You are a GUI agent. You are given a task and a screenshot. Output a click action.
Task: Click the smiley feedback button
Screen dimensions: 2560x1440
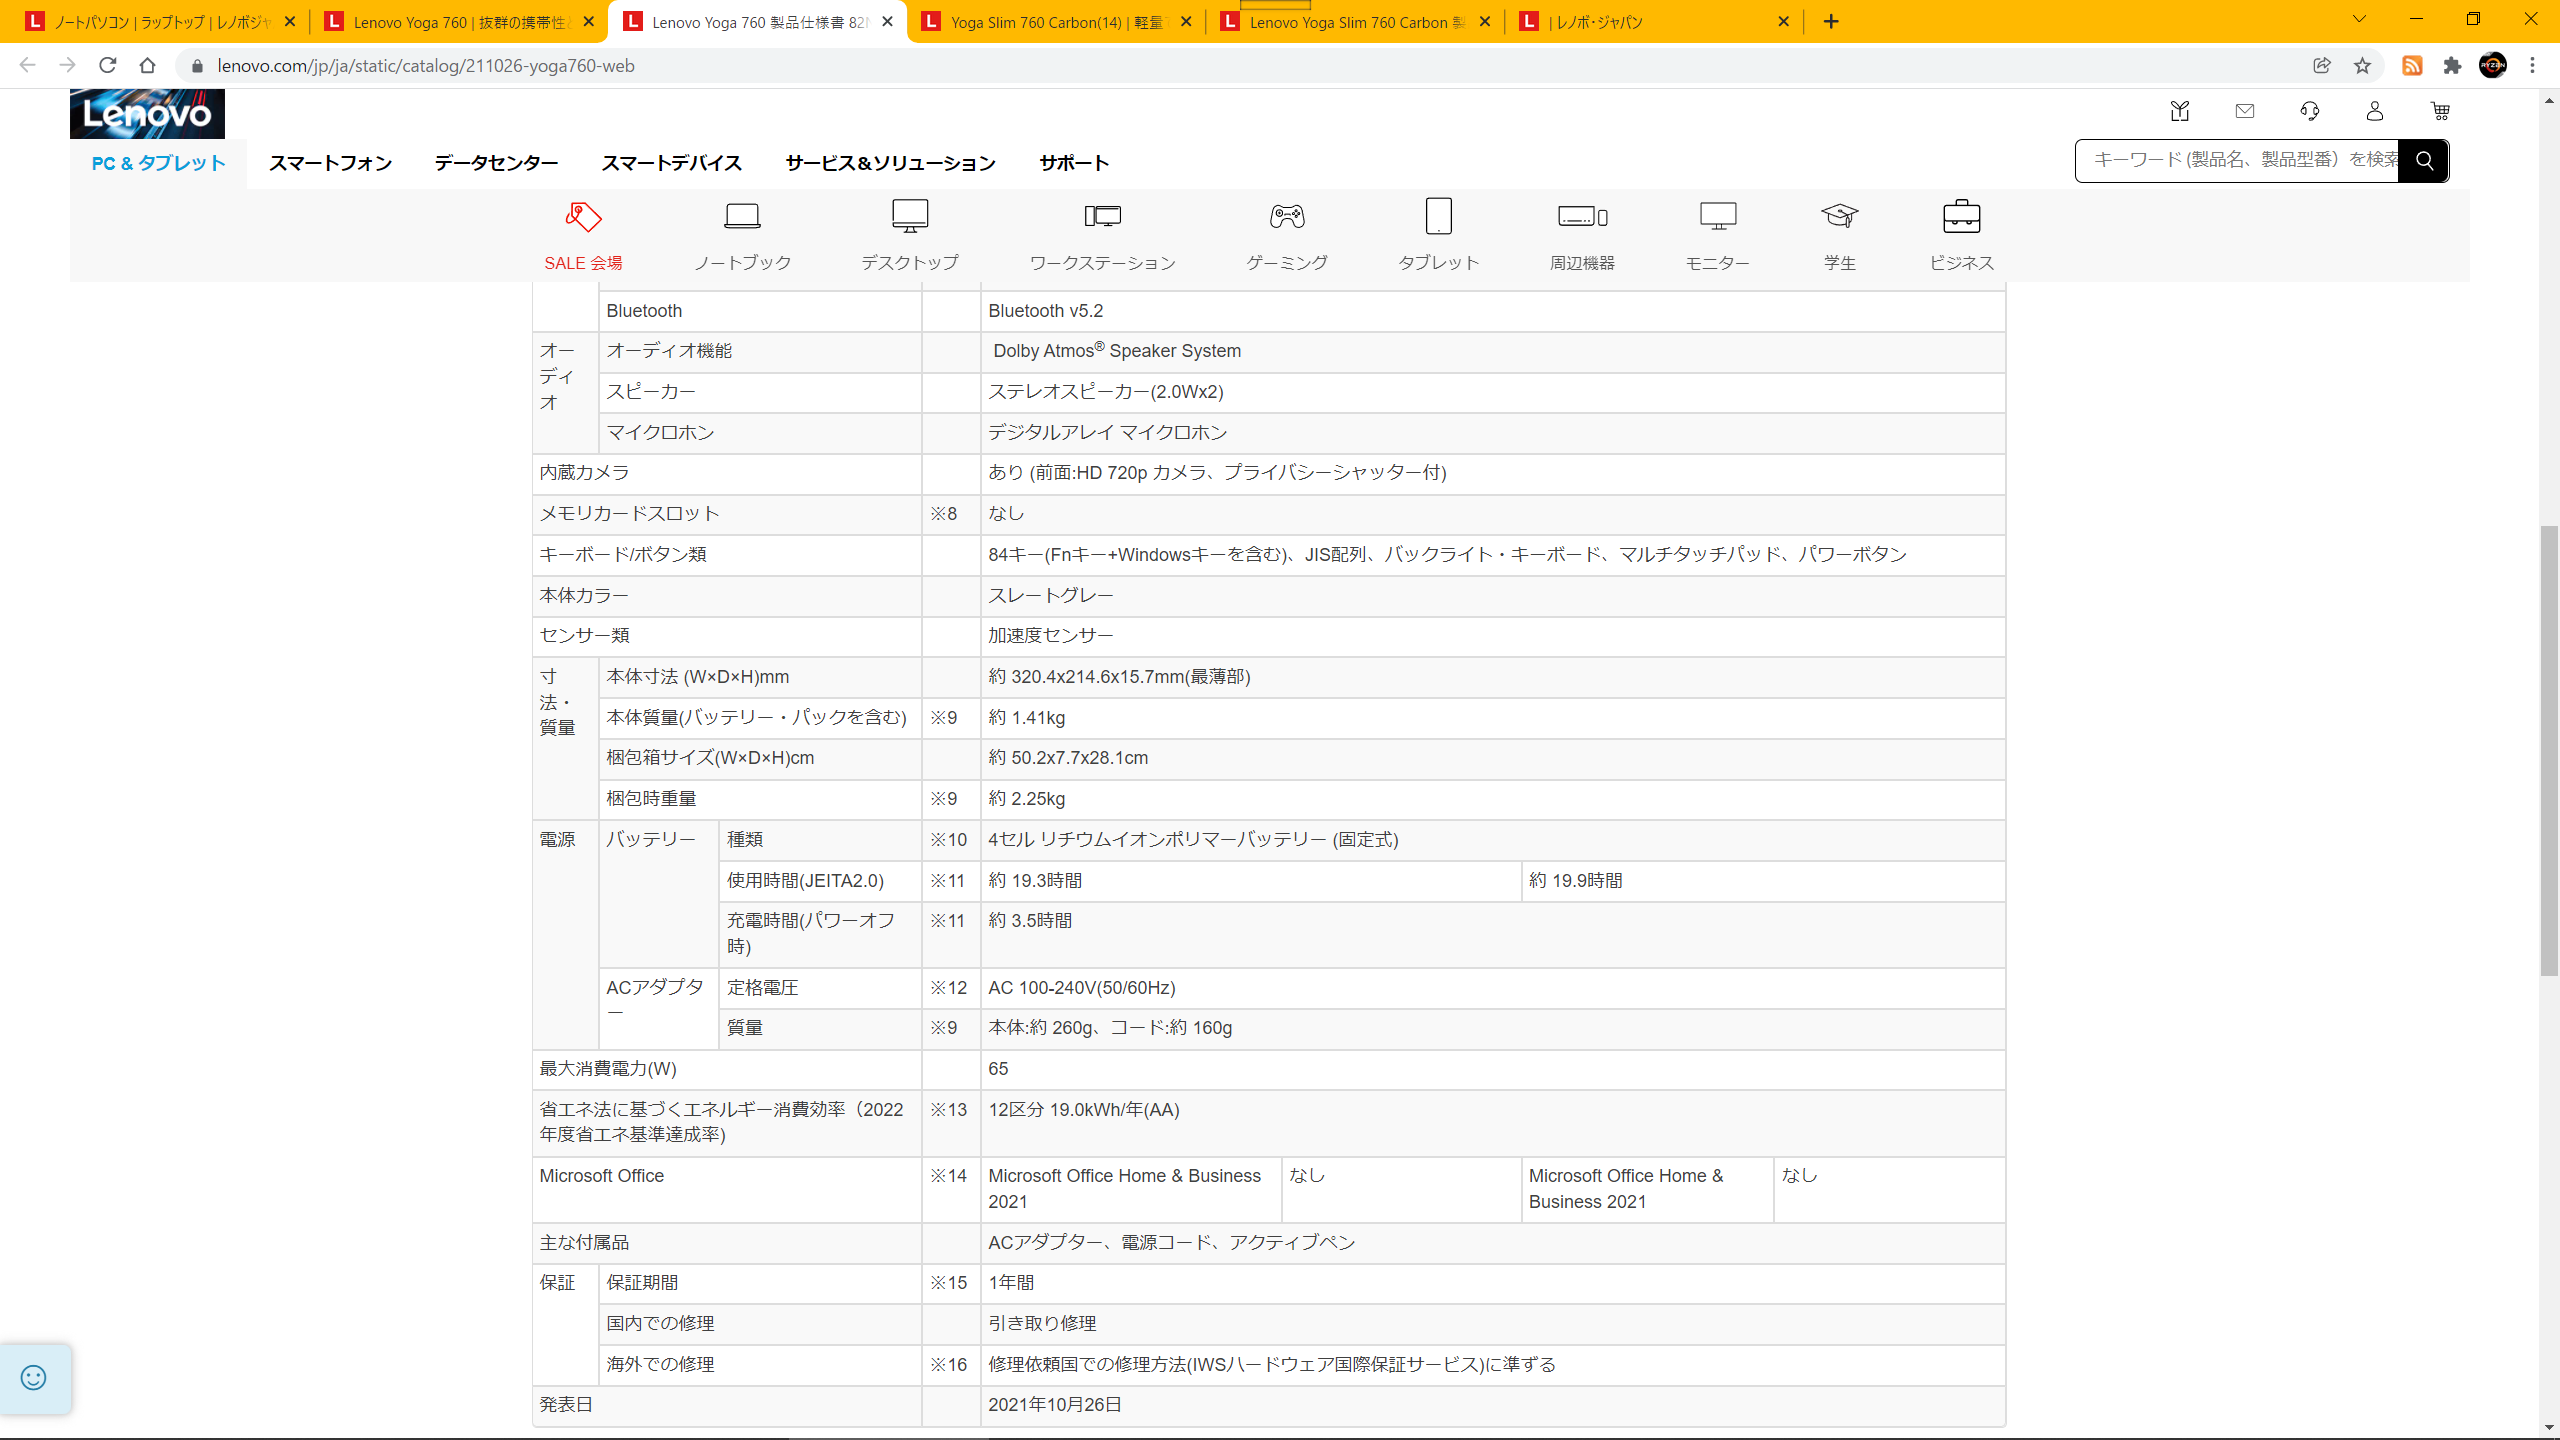[34, 1378]
